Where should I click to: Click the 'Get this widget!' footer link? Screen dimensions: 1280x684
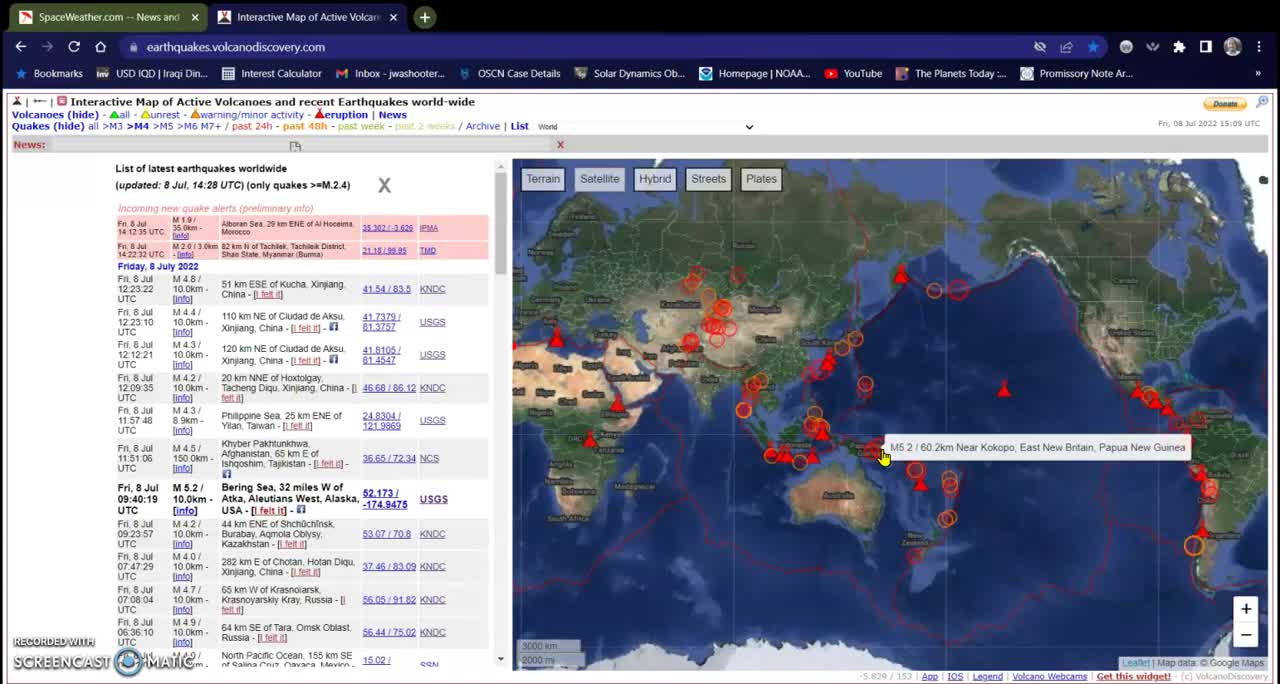[x=1133, y=677]
